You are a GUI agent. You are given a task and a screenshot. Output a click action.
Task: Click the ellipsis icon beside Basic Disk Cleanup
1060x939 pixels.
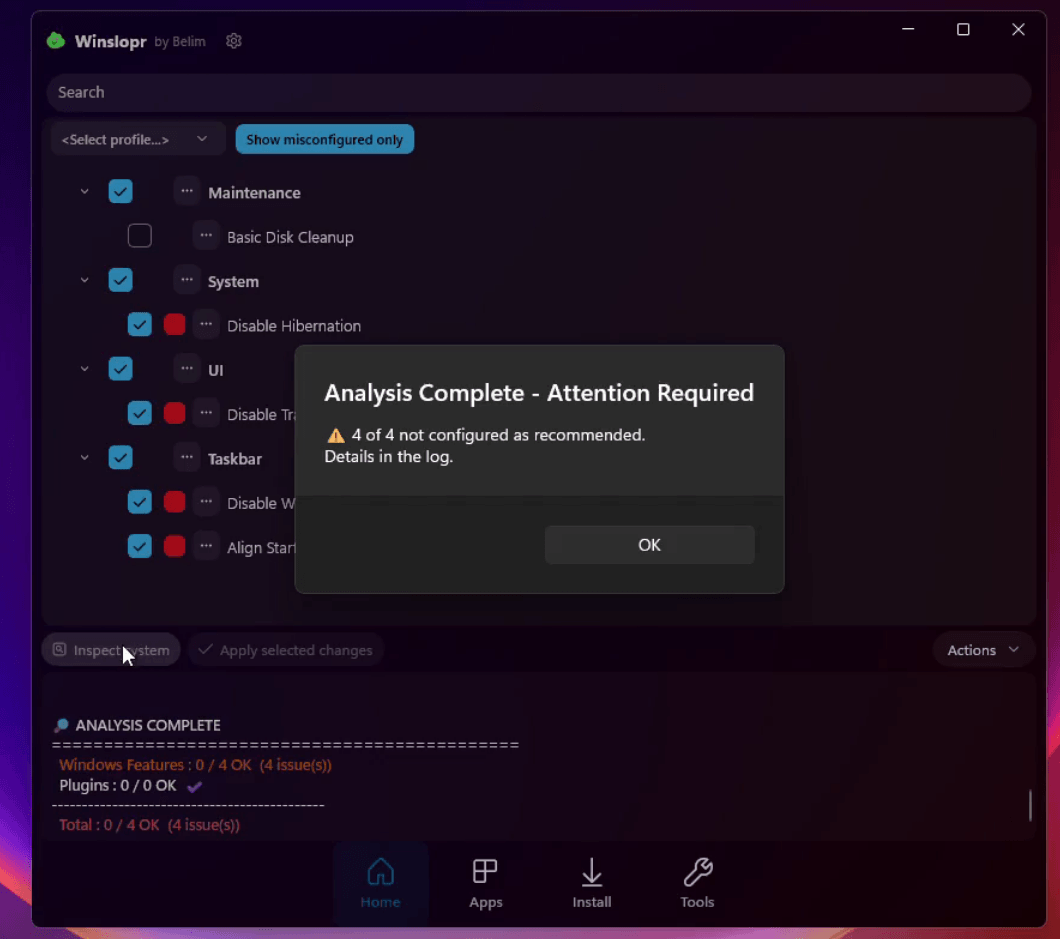coord(206,235)
